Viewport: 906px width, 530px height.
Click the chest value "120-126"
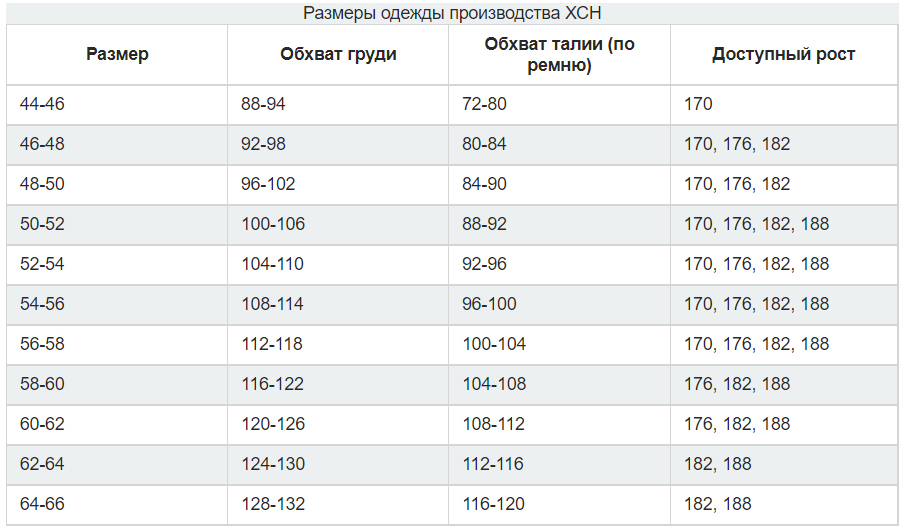click(272, 424)
